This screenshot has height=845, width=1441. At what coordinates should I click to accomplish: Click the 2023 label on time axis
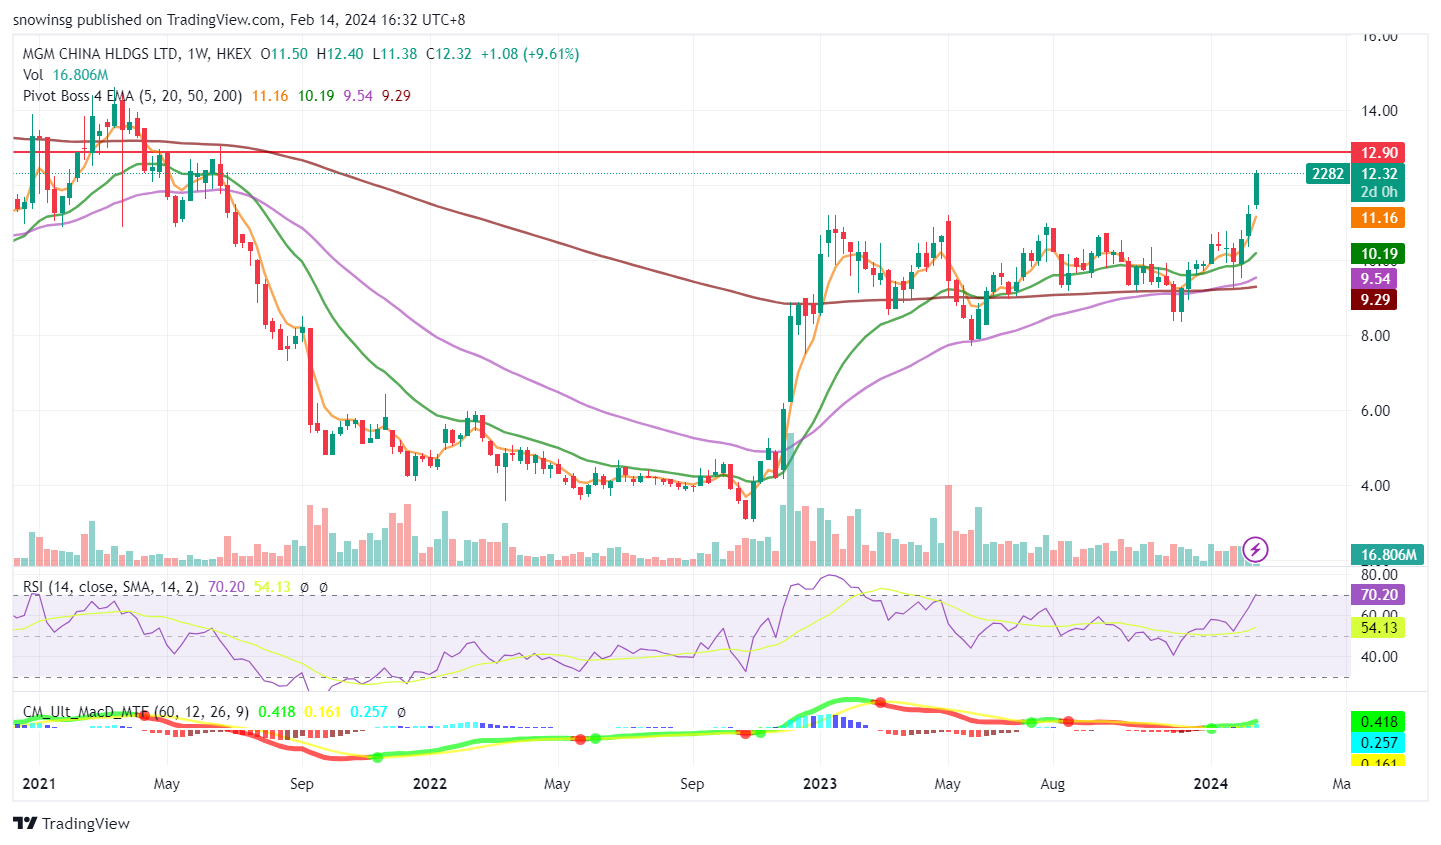tap(820, 784)
